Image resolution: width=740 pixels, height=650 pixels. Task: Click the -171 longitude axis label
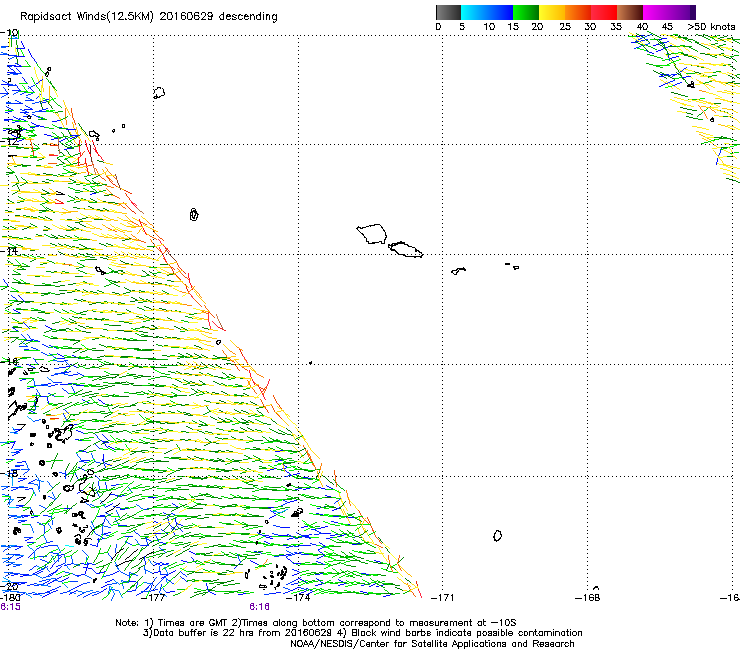click(443, 598)
